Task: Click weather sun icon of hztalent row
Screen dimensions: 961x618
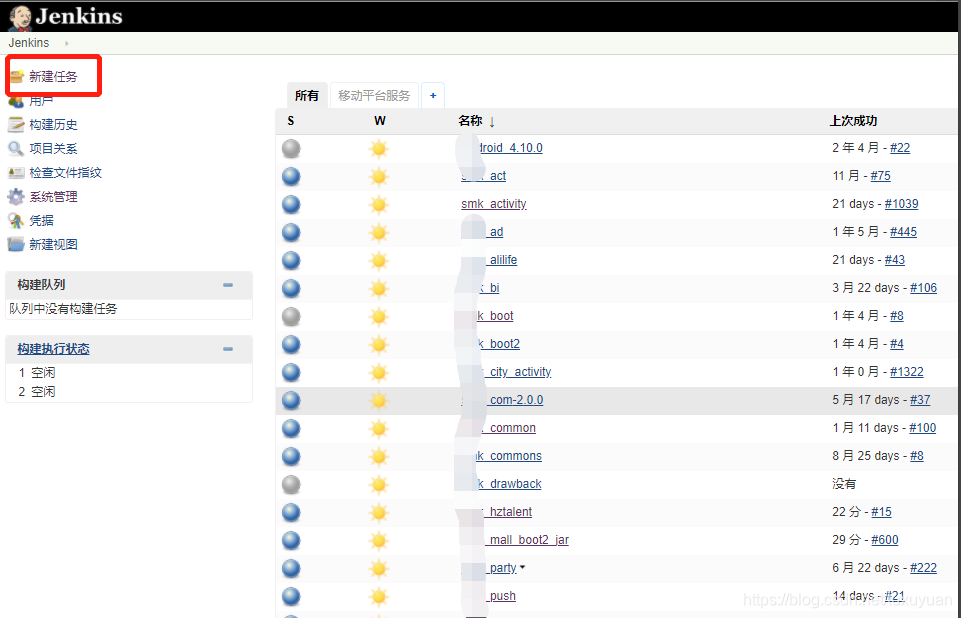Action: [x=379, y=513]
